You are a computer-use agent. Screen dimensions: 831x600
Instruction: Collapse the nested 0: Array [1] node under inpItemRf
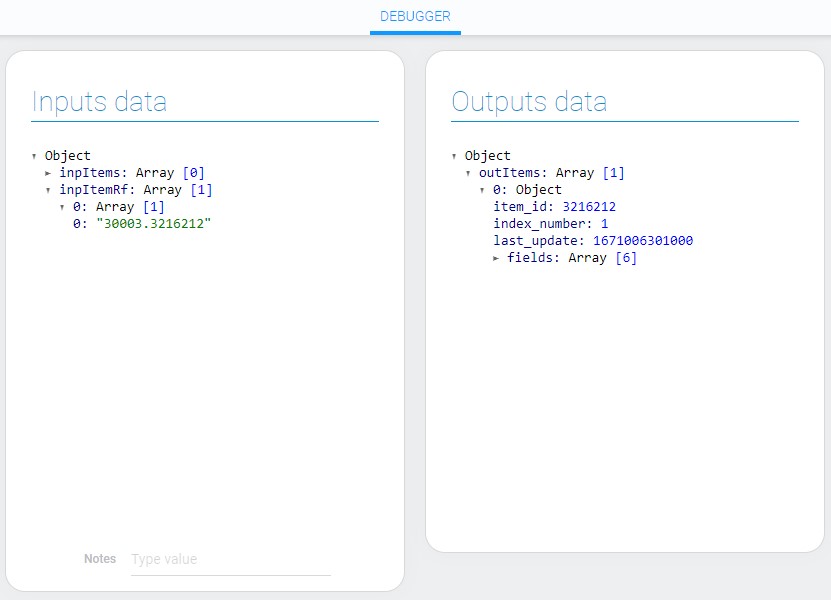[62, 207]
